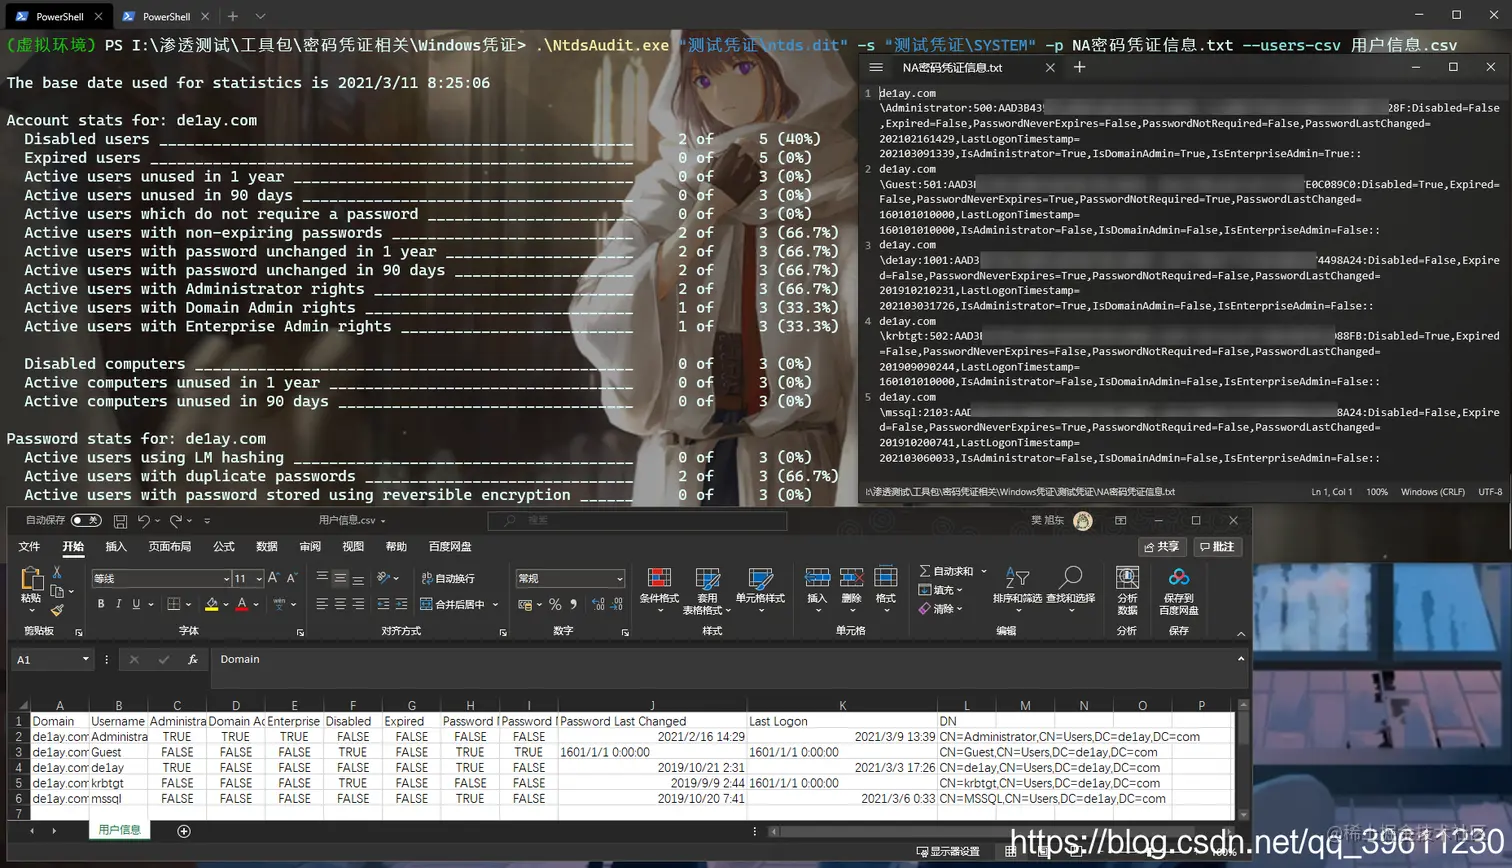
Task: Toggle Bold formatting
Action: pyautogui.click(x=101, y=604)
